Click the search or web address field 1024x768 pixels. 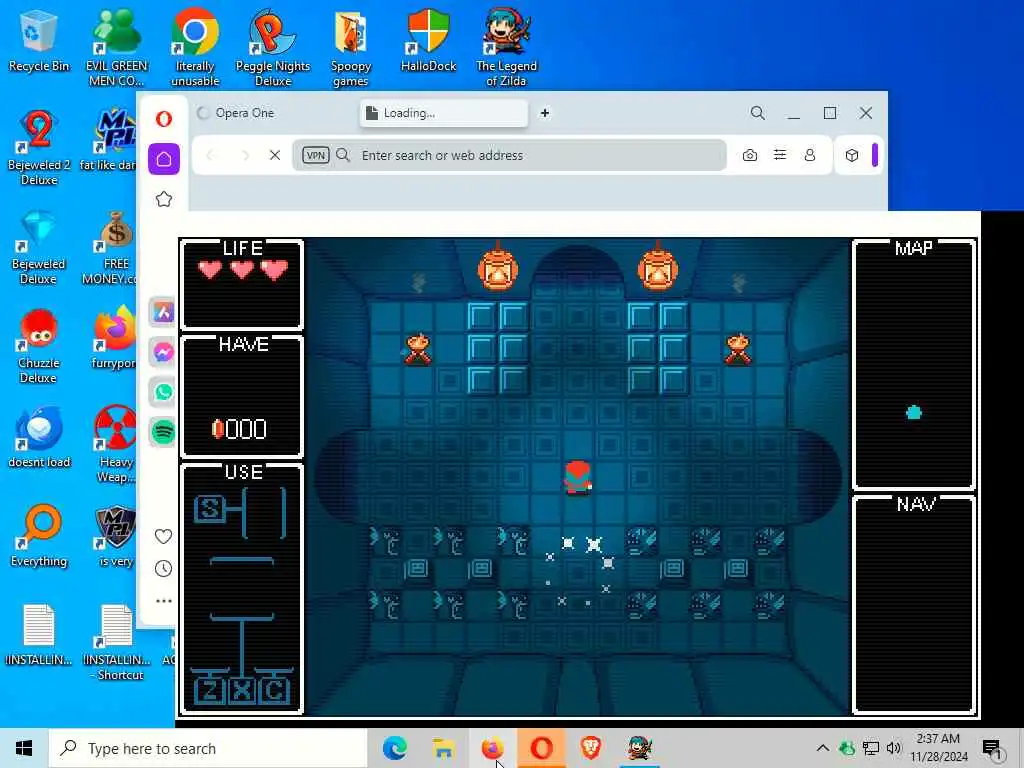coord(509,155)
